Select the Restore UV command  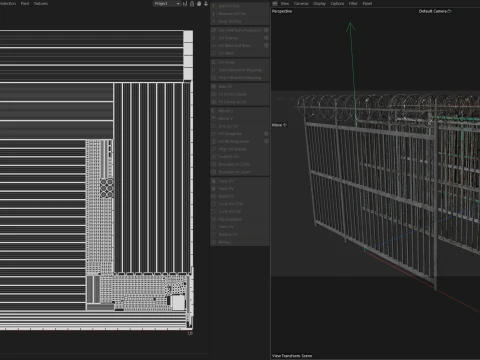[x=228, y=234]
